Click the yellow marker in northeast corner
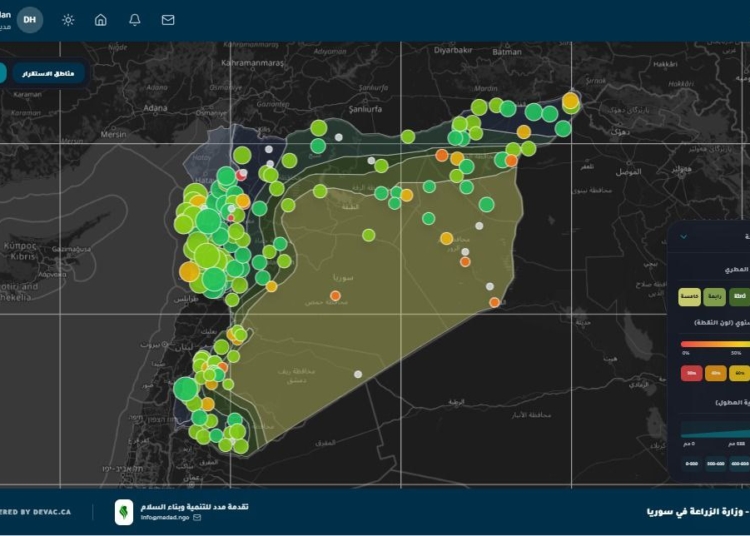750x536 pixels. 570,100
